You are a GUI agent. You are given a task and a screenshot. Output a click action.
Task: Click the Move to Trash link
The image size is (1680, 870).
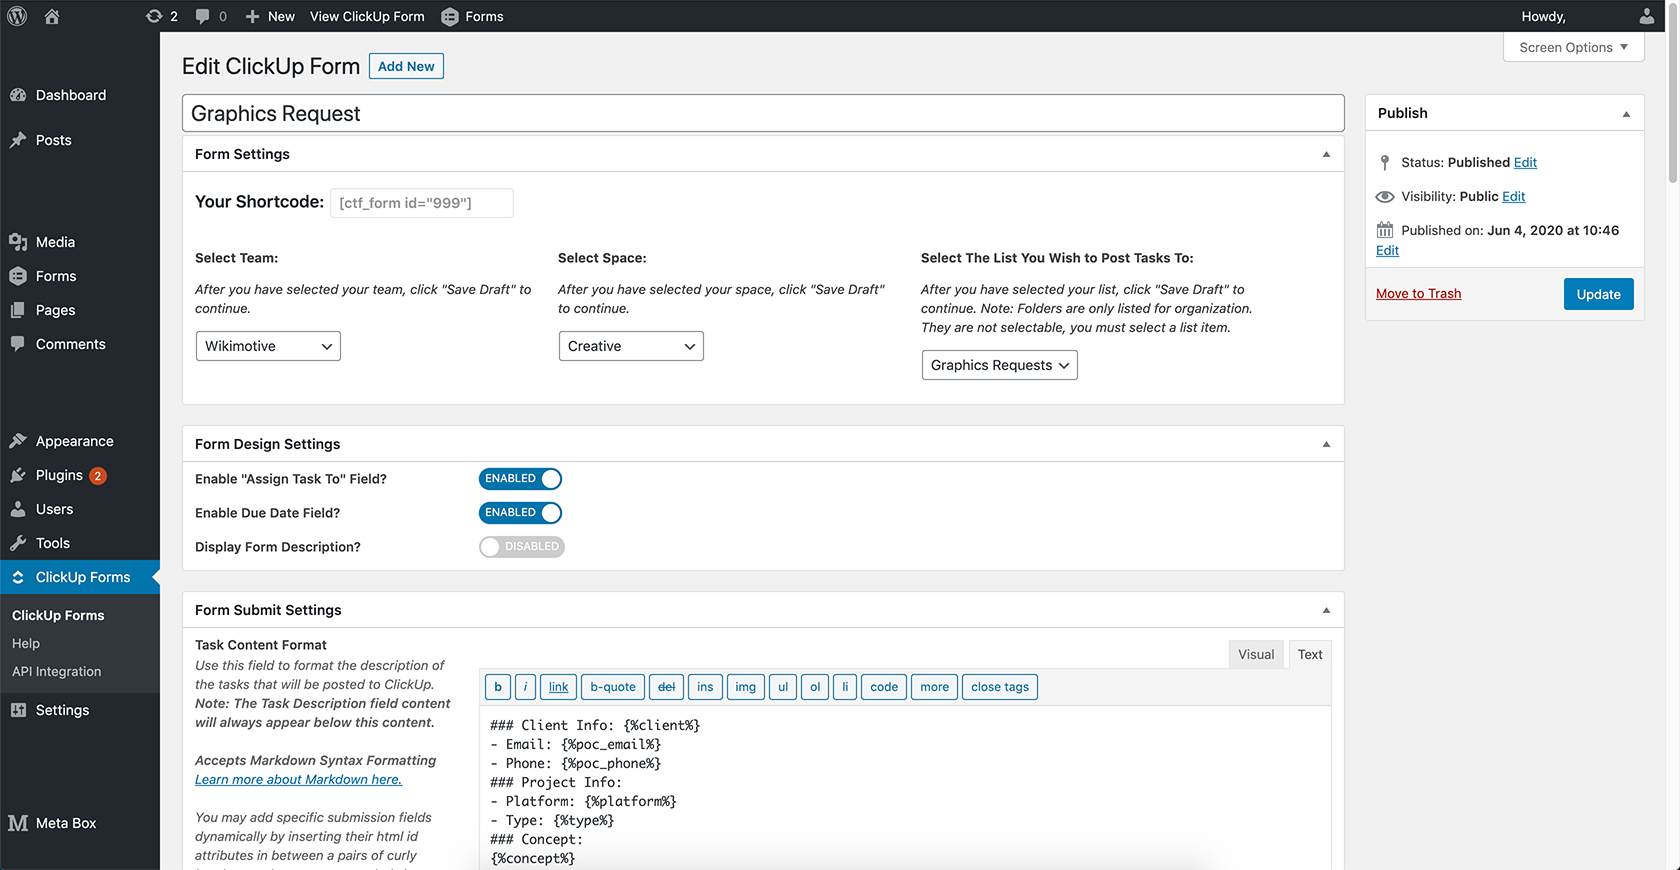pyautogui.click(x=1418, y=293)
